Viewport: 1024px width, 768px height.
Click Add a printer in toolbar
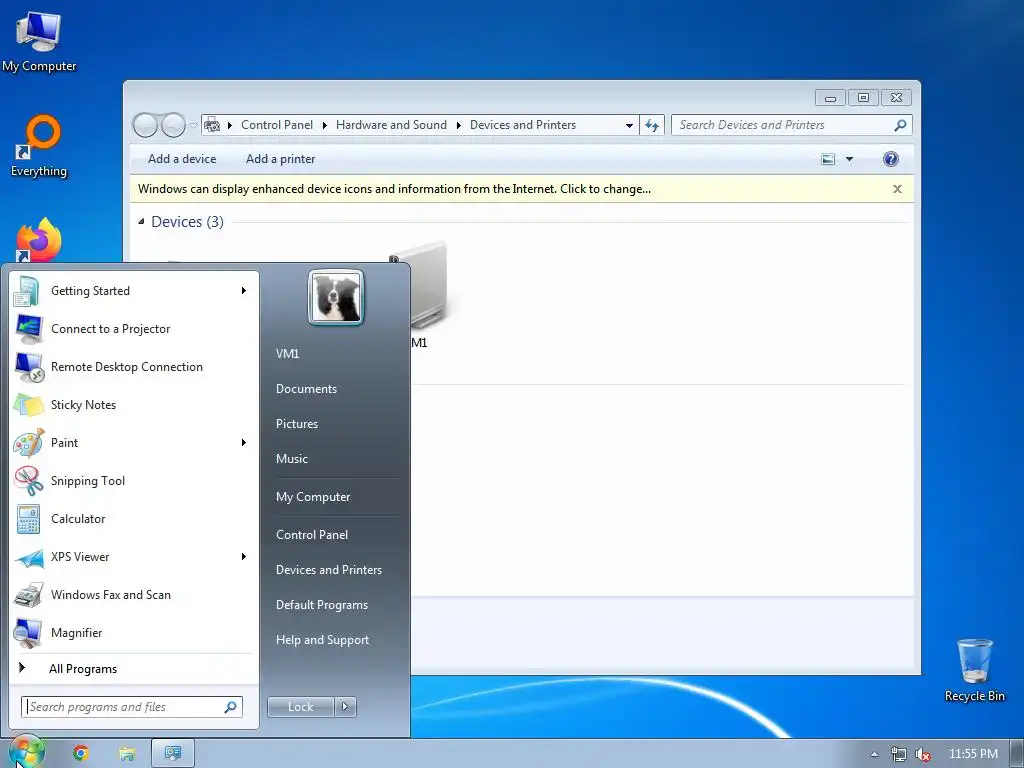click(280, 159)
